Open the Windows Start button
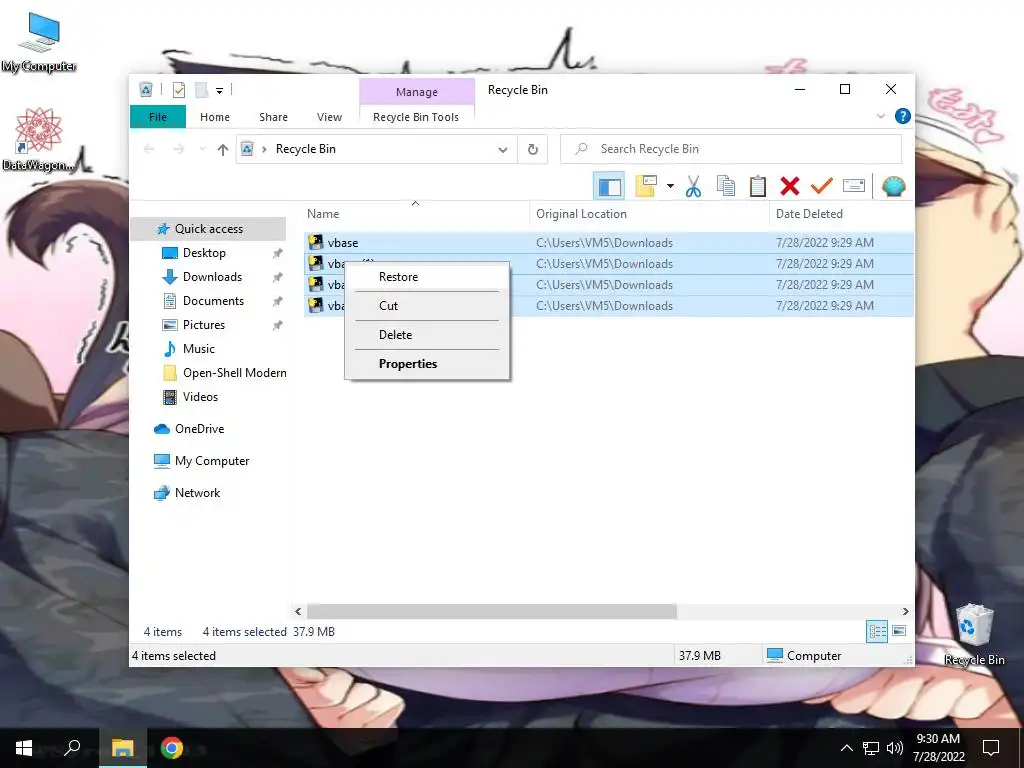The image size is (1024, 768). 24,748
